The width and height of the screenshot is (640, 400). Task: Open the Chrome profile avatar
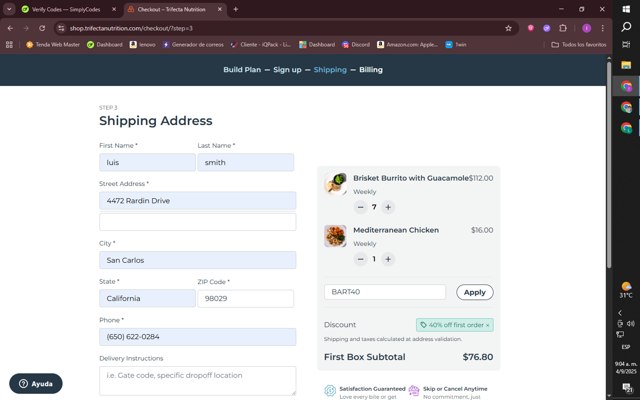coord(587,28)
